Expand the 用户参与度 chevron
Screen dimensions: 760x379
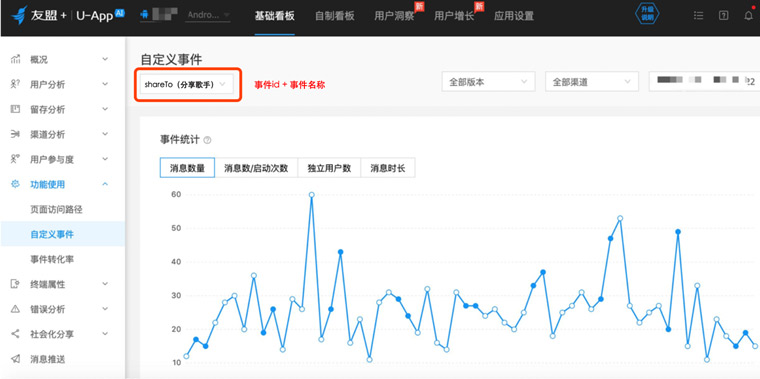tap(105, 159)
